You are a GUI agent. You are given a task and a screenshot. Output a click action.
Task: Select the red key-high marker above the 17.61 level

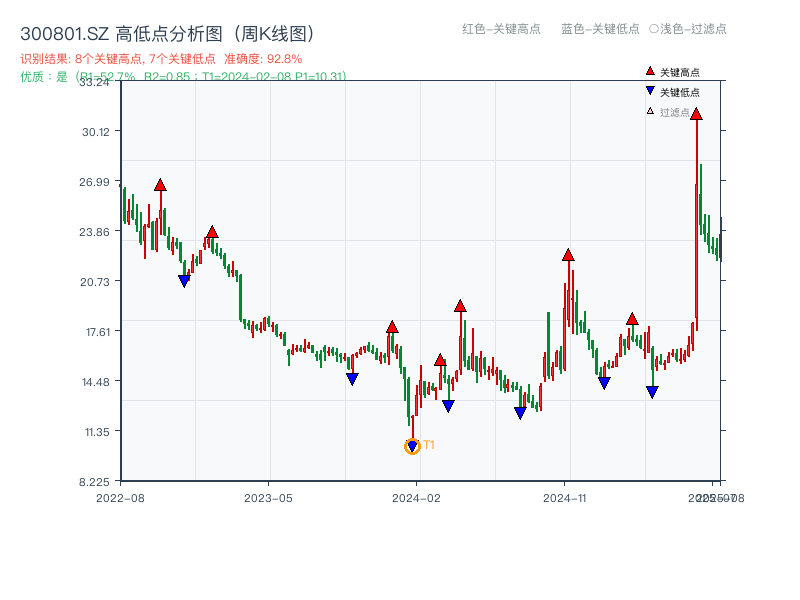pyautogui.click(x=392, y=324)
